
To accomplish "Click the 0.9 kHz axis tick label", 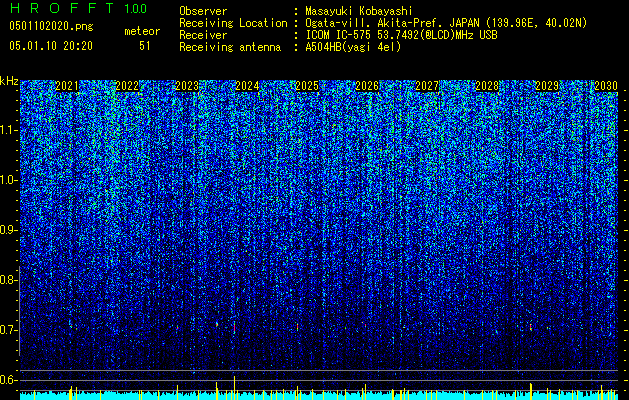I will tap(8, 230).
